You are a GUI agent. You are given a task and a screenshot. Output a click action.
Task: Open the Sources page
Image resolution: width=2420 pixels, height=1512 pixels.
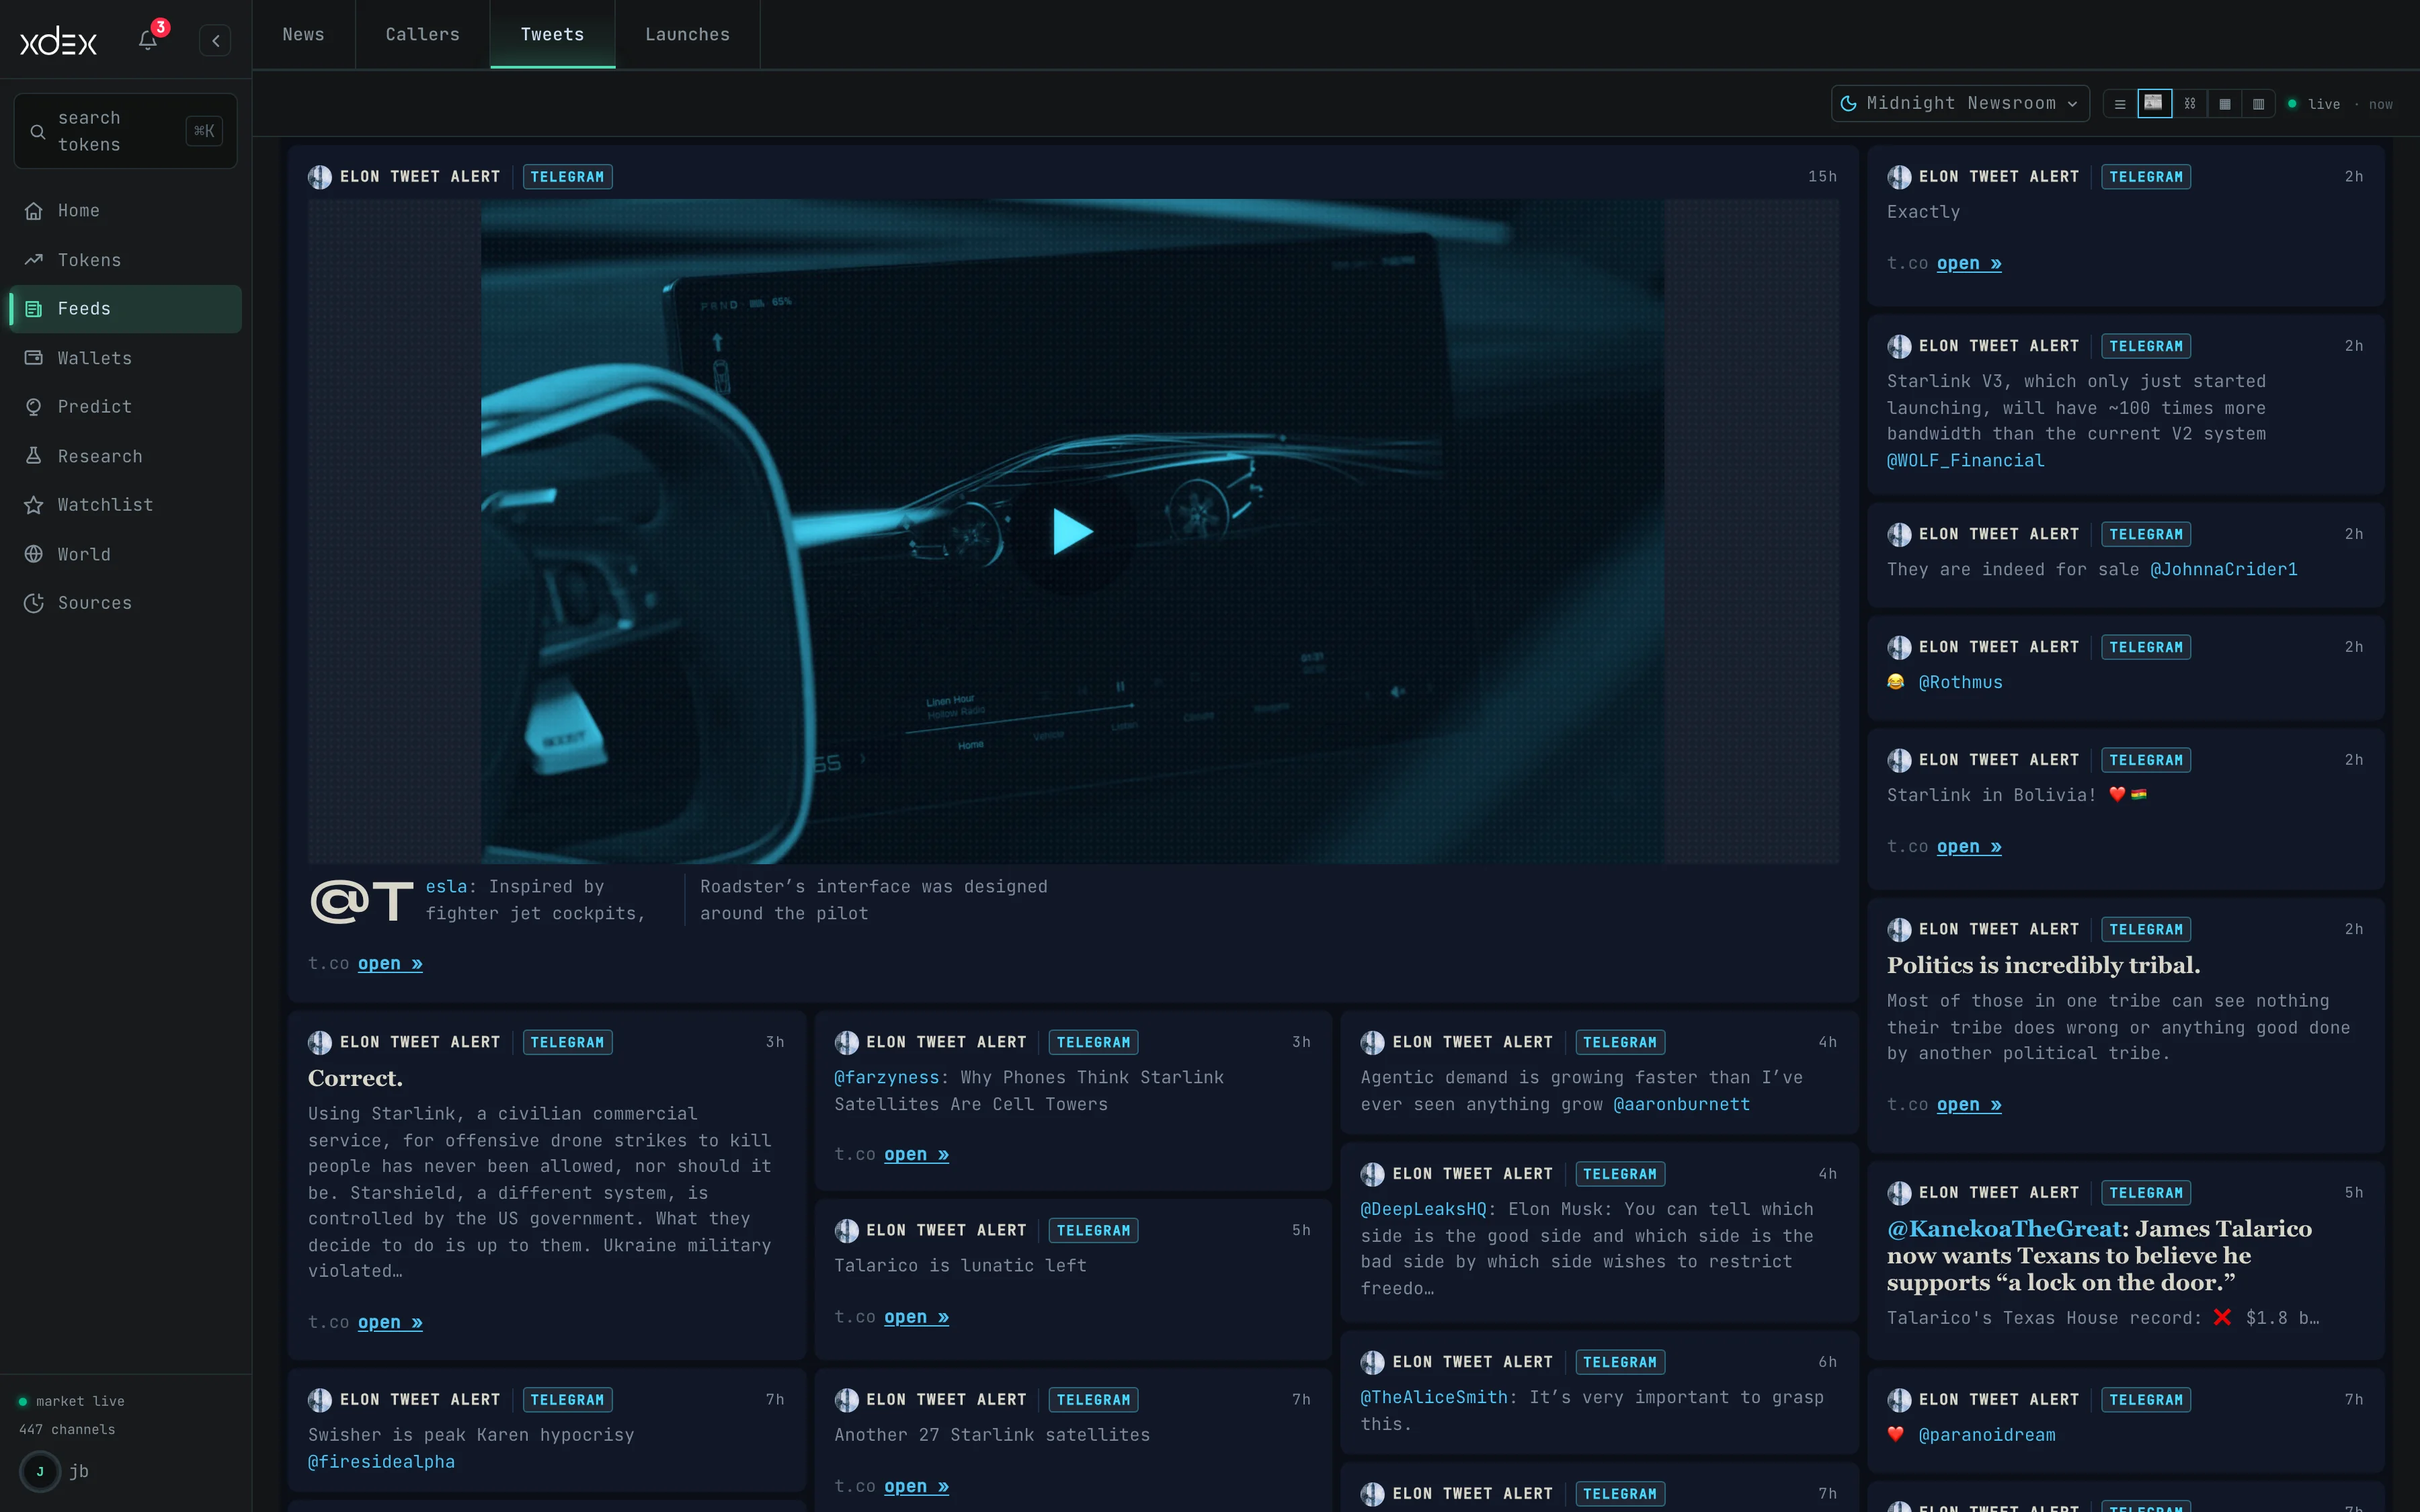125,603
